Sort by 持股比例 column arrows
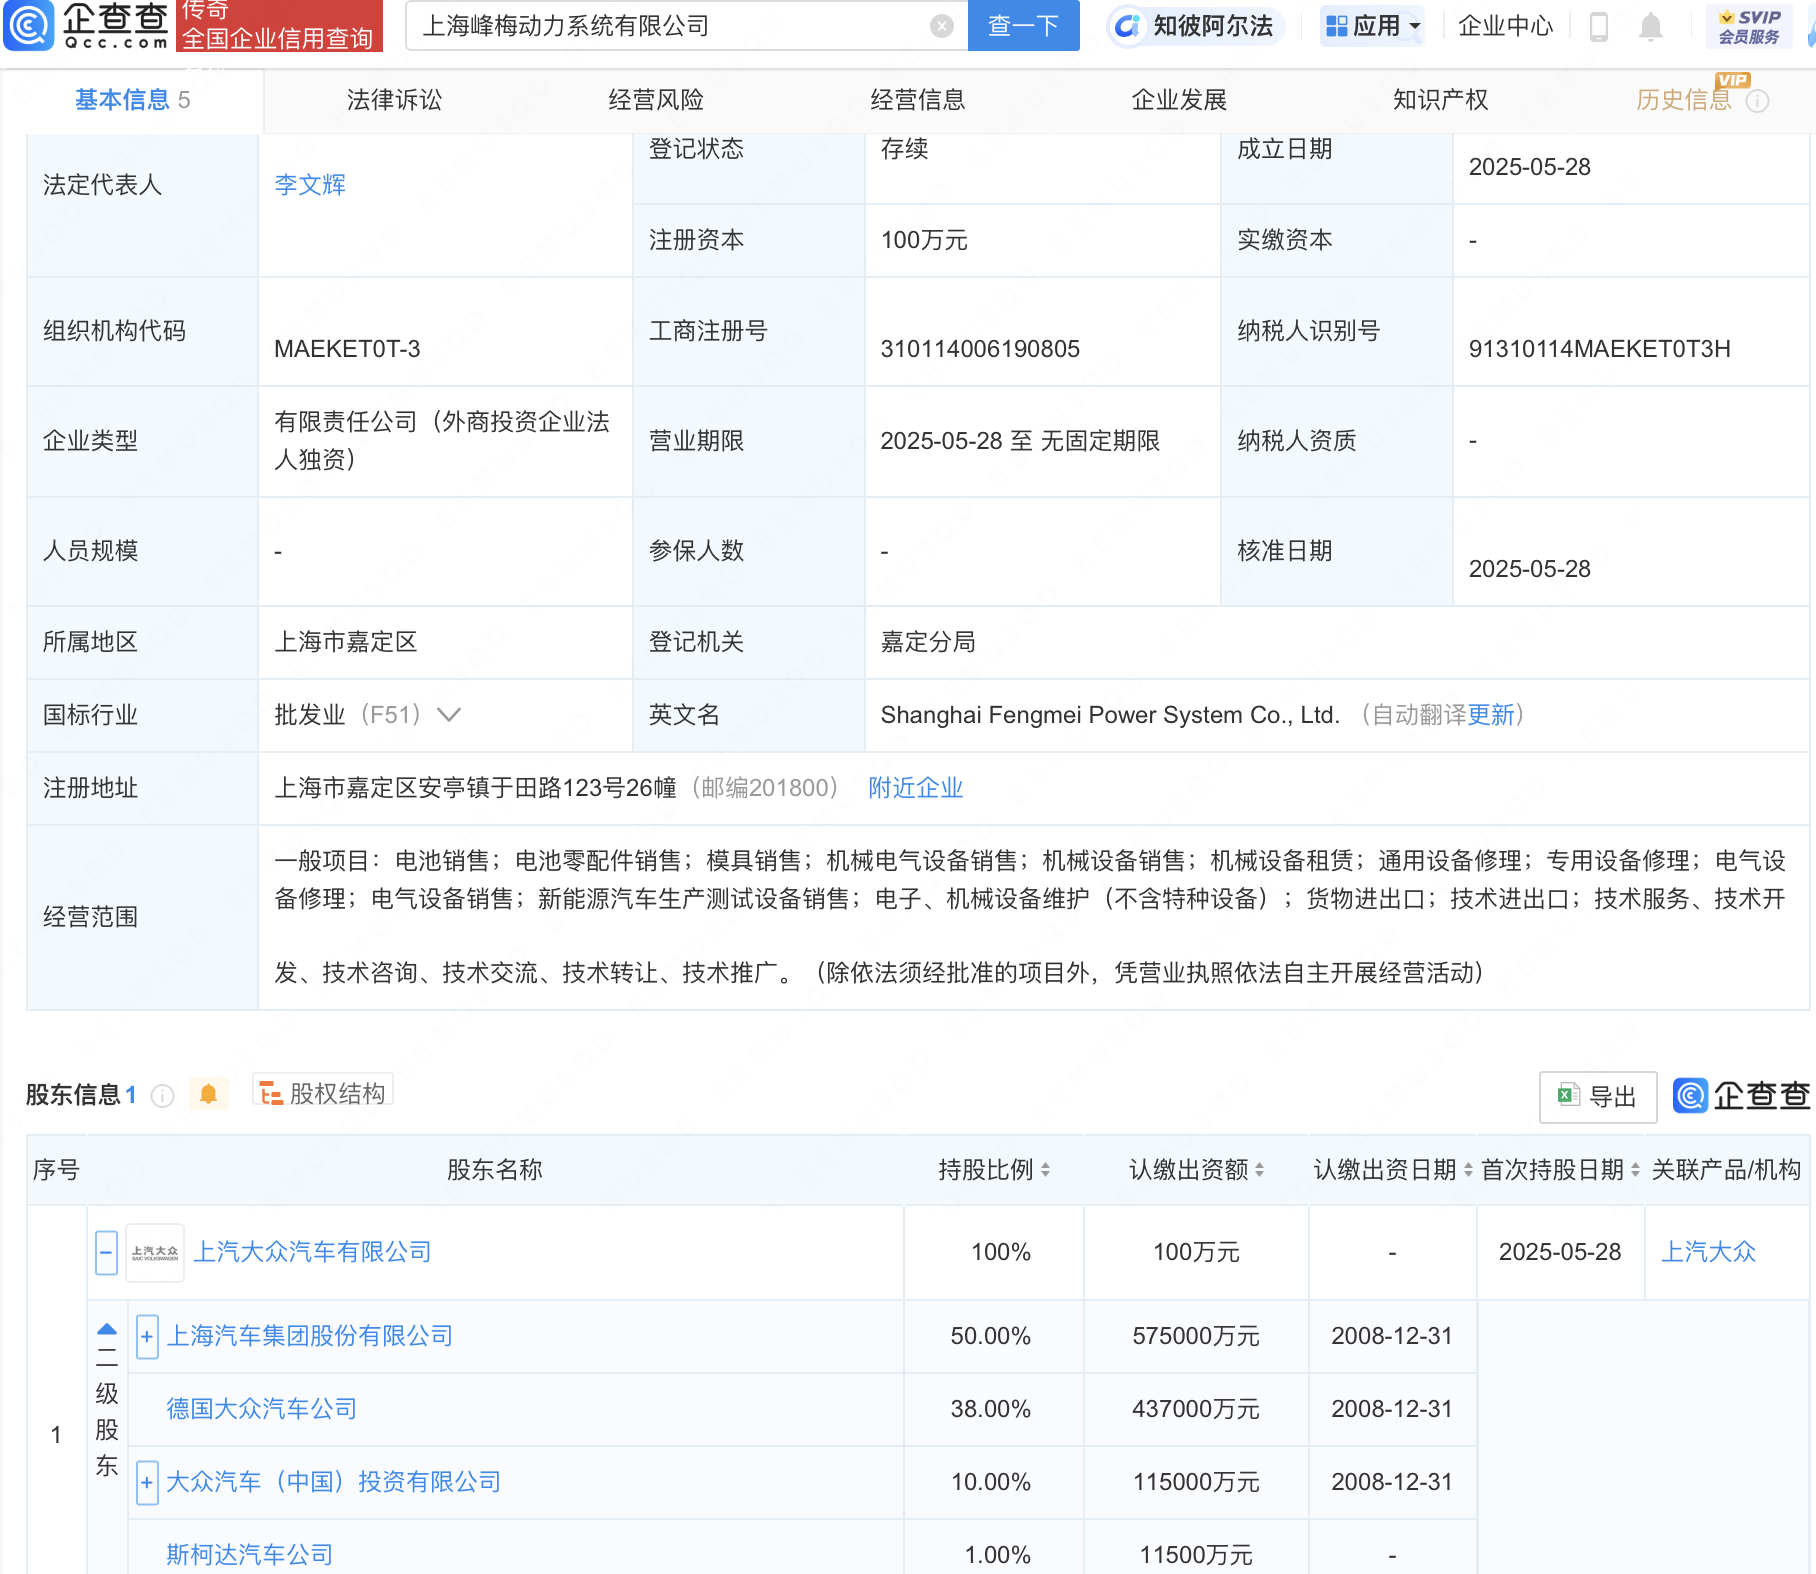1816x1574 pixels. point(1045,1170)
